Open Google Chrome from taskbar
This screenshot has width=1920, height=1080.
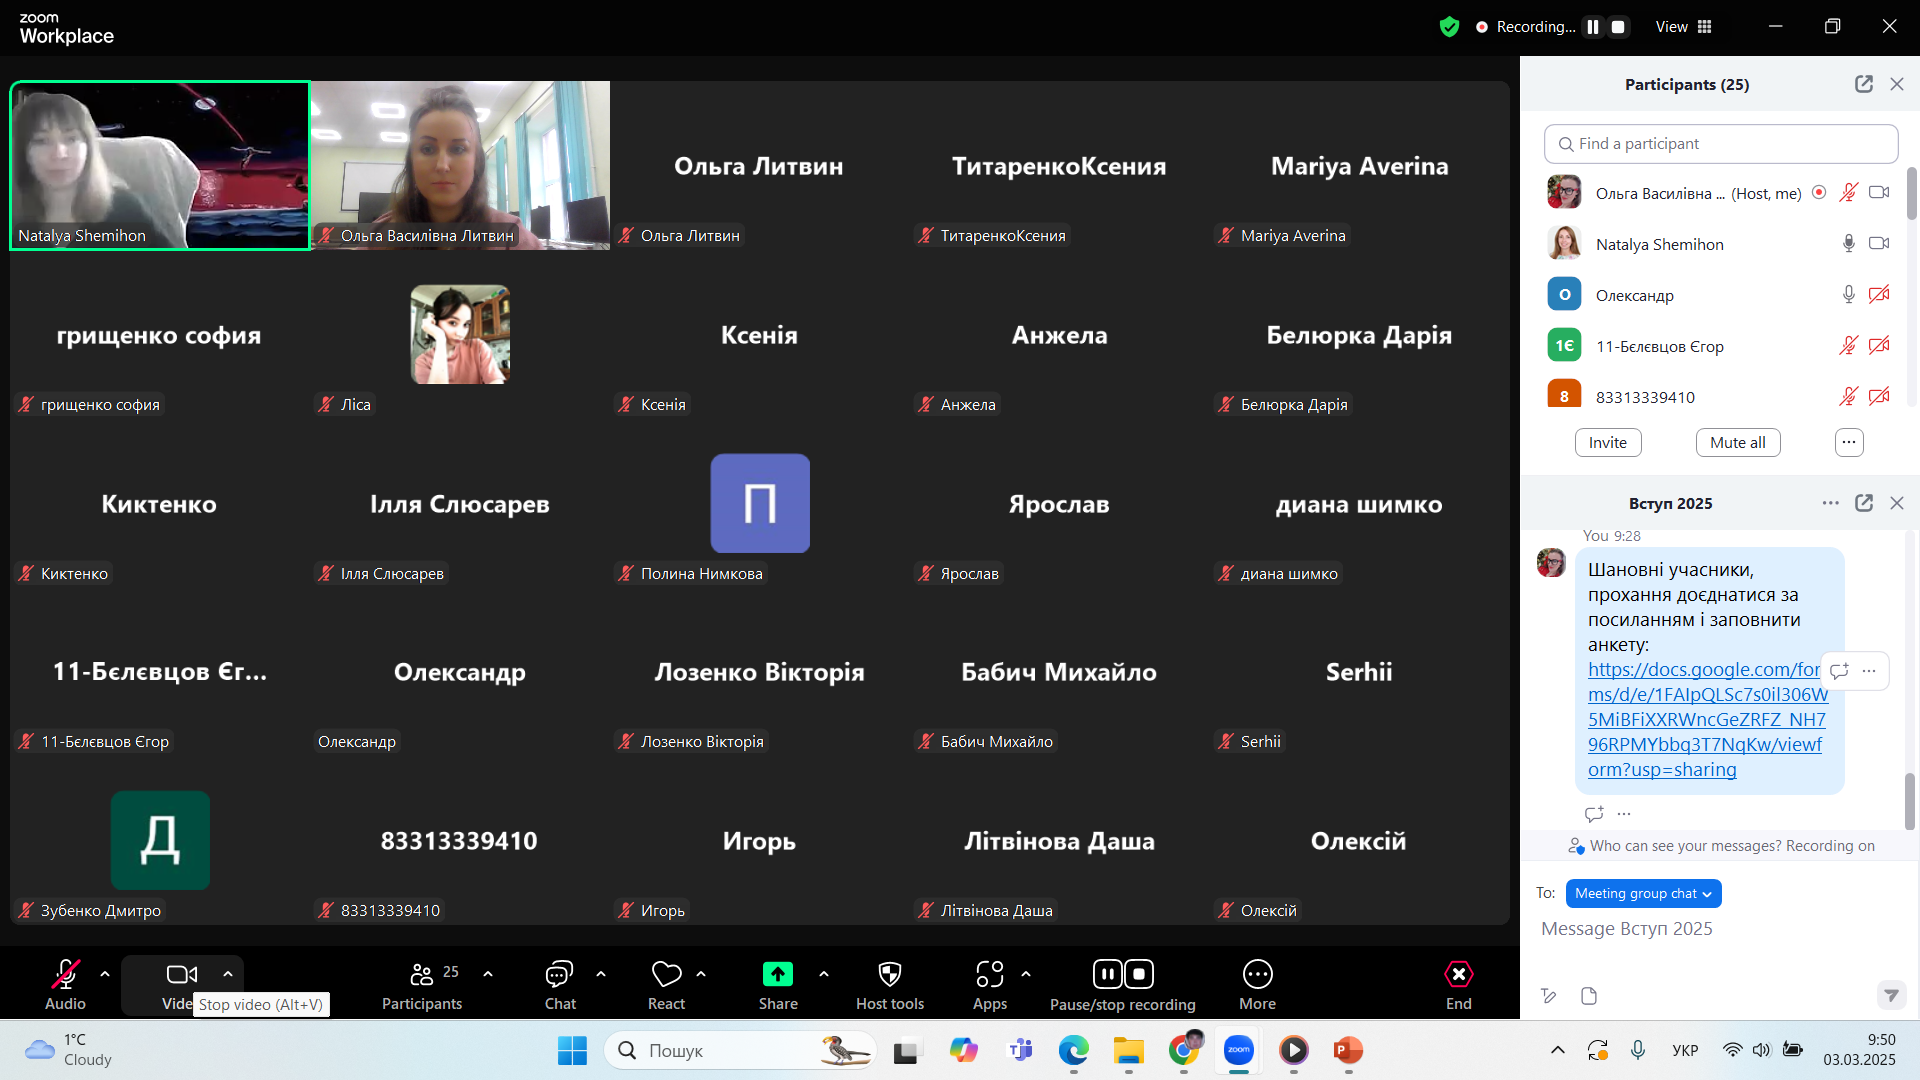tap(1184, 1050)
